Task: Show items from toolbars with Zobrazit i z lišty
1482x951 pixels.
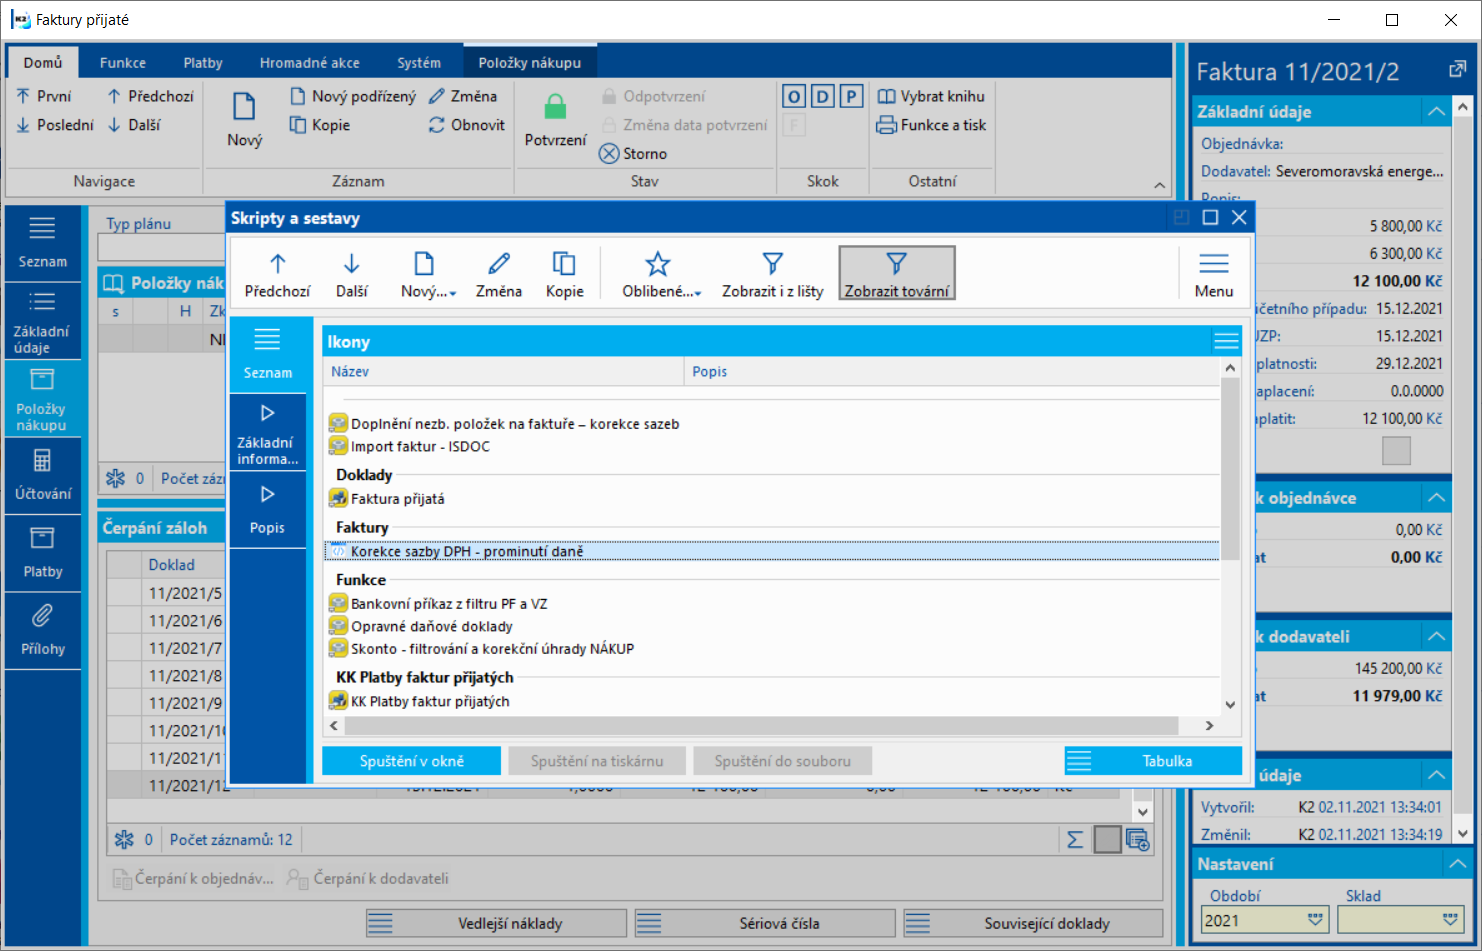Action: coord(772,275)
